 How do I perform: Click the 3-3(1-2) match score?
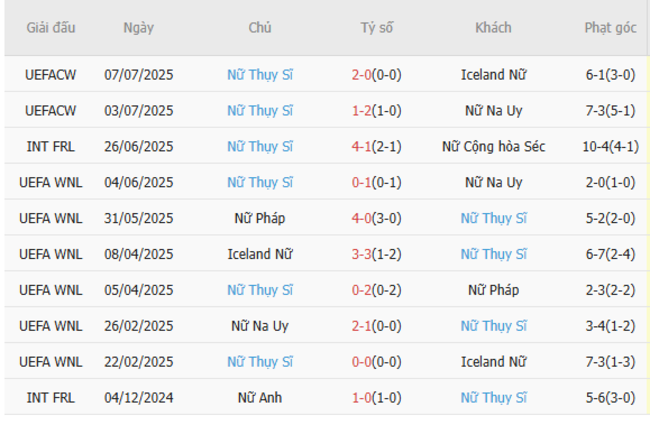click(376, 254)
